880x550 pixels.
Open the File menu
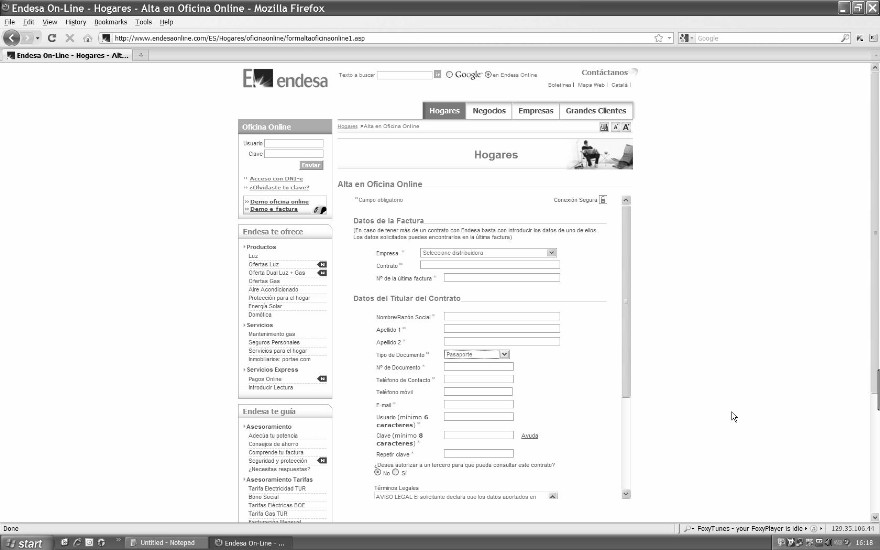point(10,22)
